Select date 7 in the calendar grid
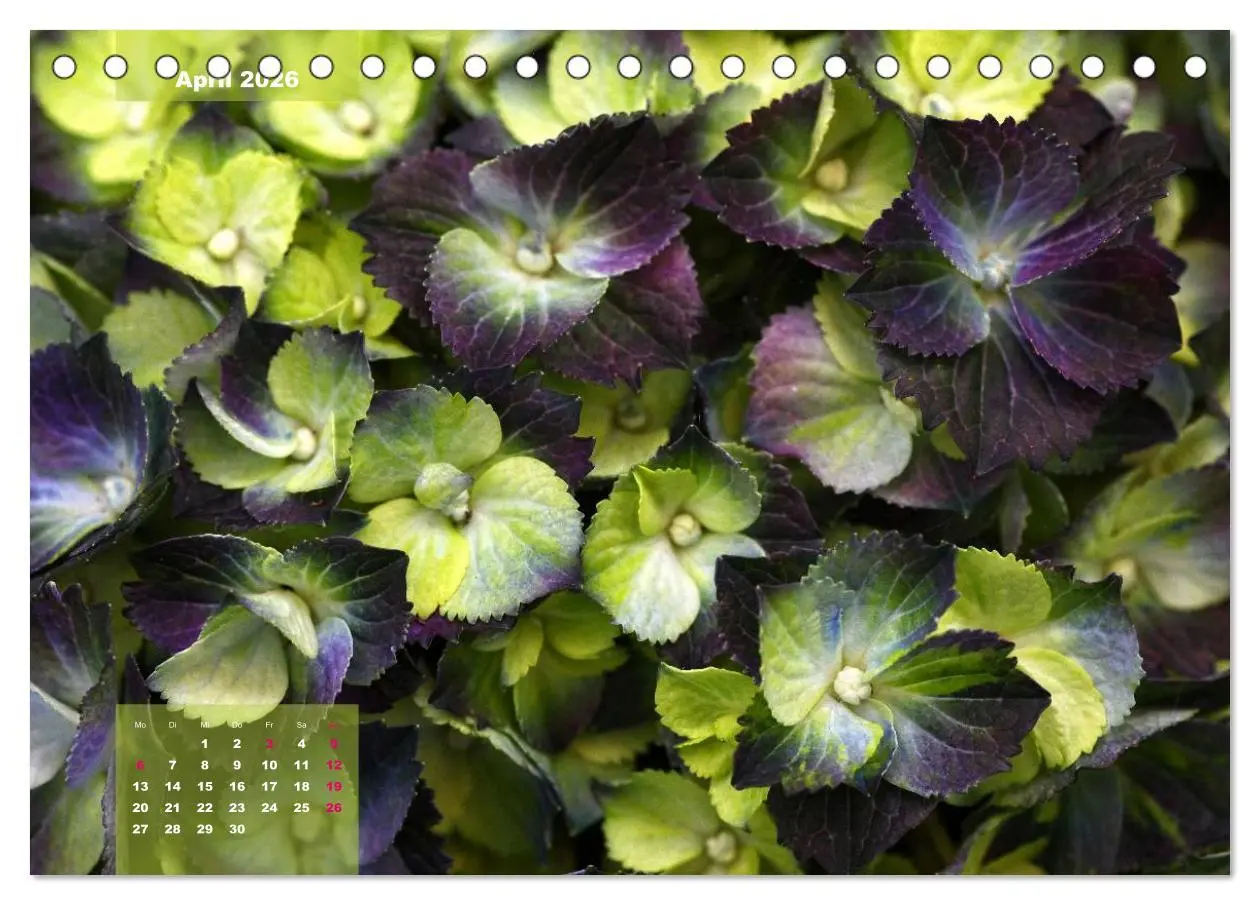The image size is (1260, 905). click(x=172, y=765)
